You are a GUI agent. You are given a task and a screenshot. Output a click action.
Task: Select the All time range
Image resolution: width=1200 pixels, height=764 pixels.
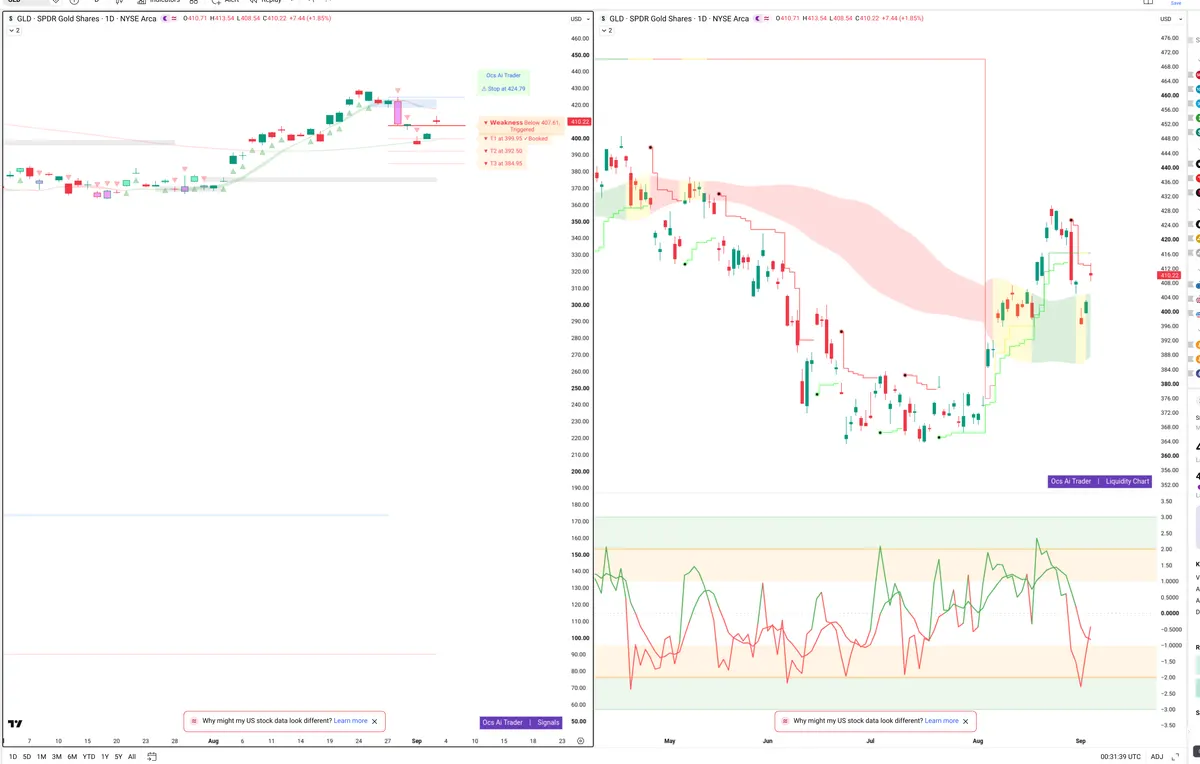click(x=132, y=757)
